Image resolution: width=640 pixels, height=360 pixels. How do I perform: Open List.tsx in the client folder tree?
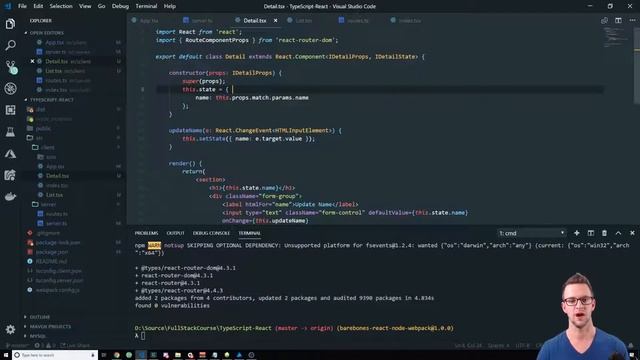pyautogui.click(x=54, y=195)
